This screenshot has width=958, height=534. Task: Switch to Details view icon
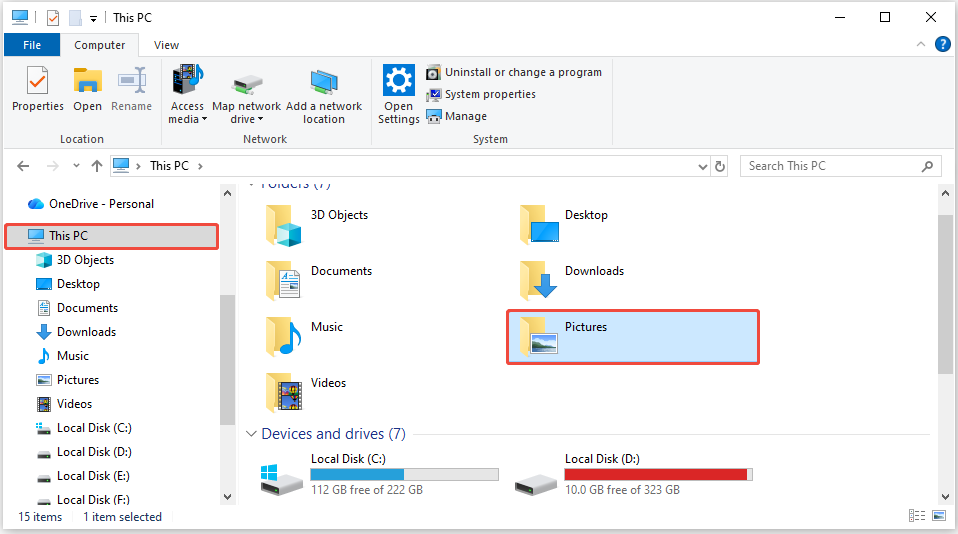pyautogui.click(x=917, y=516)
